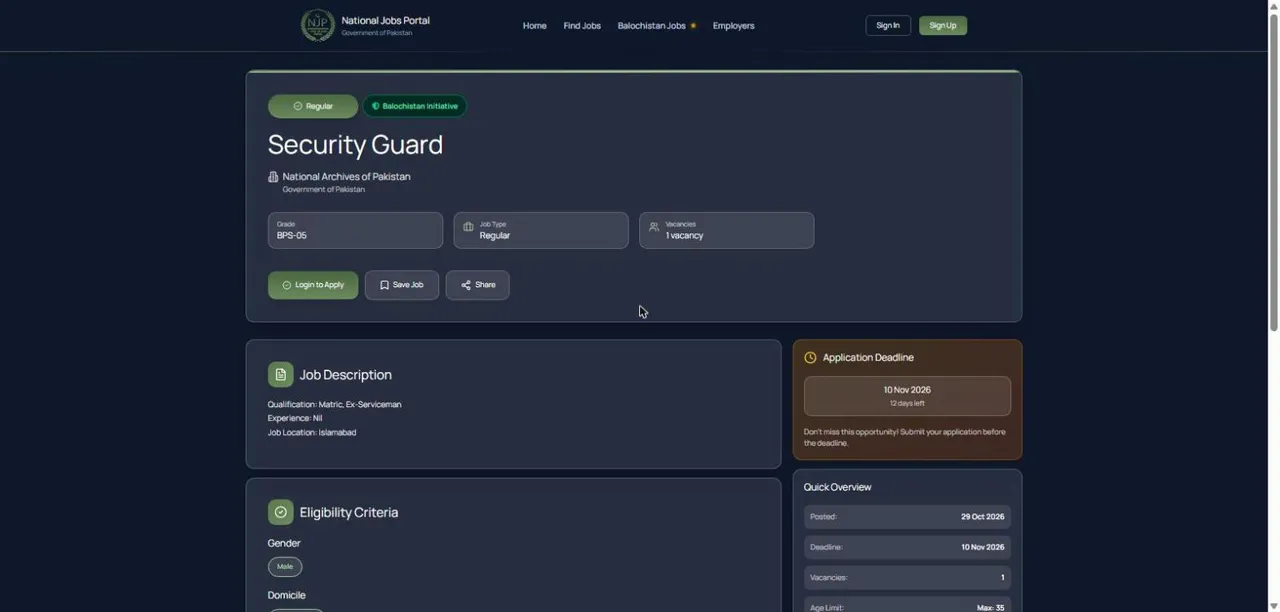Click the Eligibility Criteria heading

[349, 513]
